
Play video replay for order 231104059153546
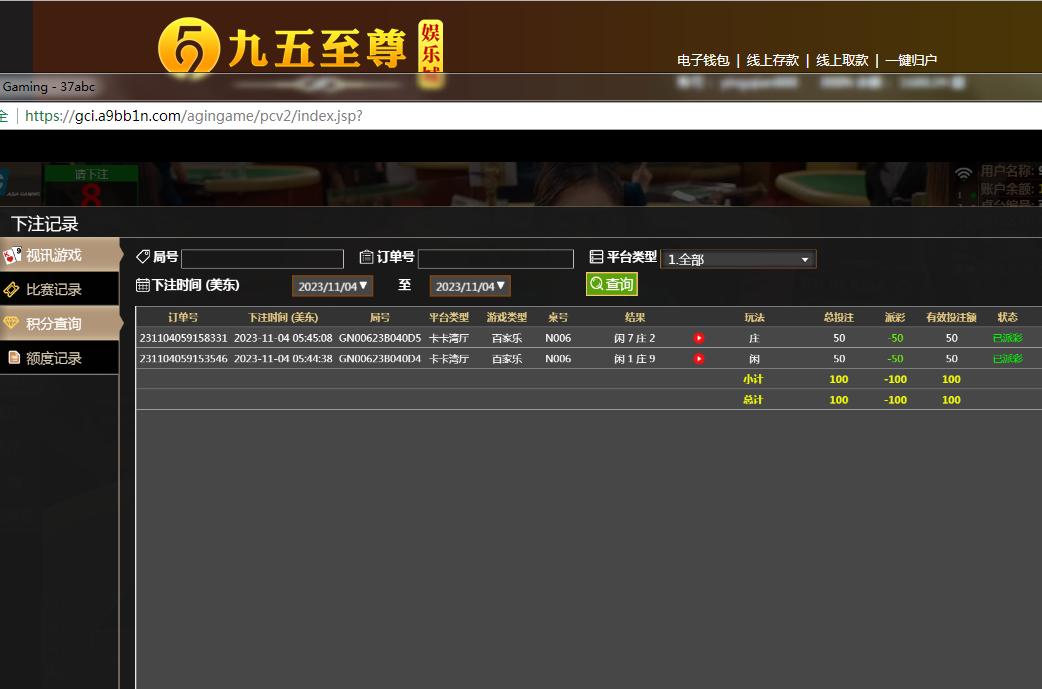pos(698,359)
